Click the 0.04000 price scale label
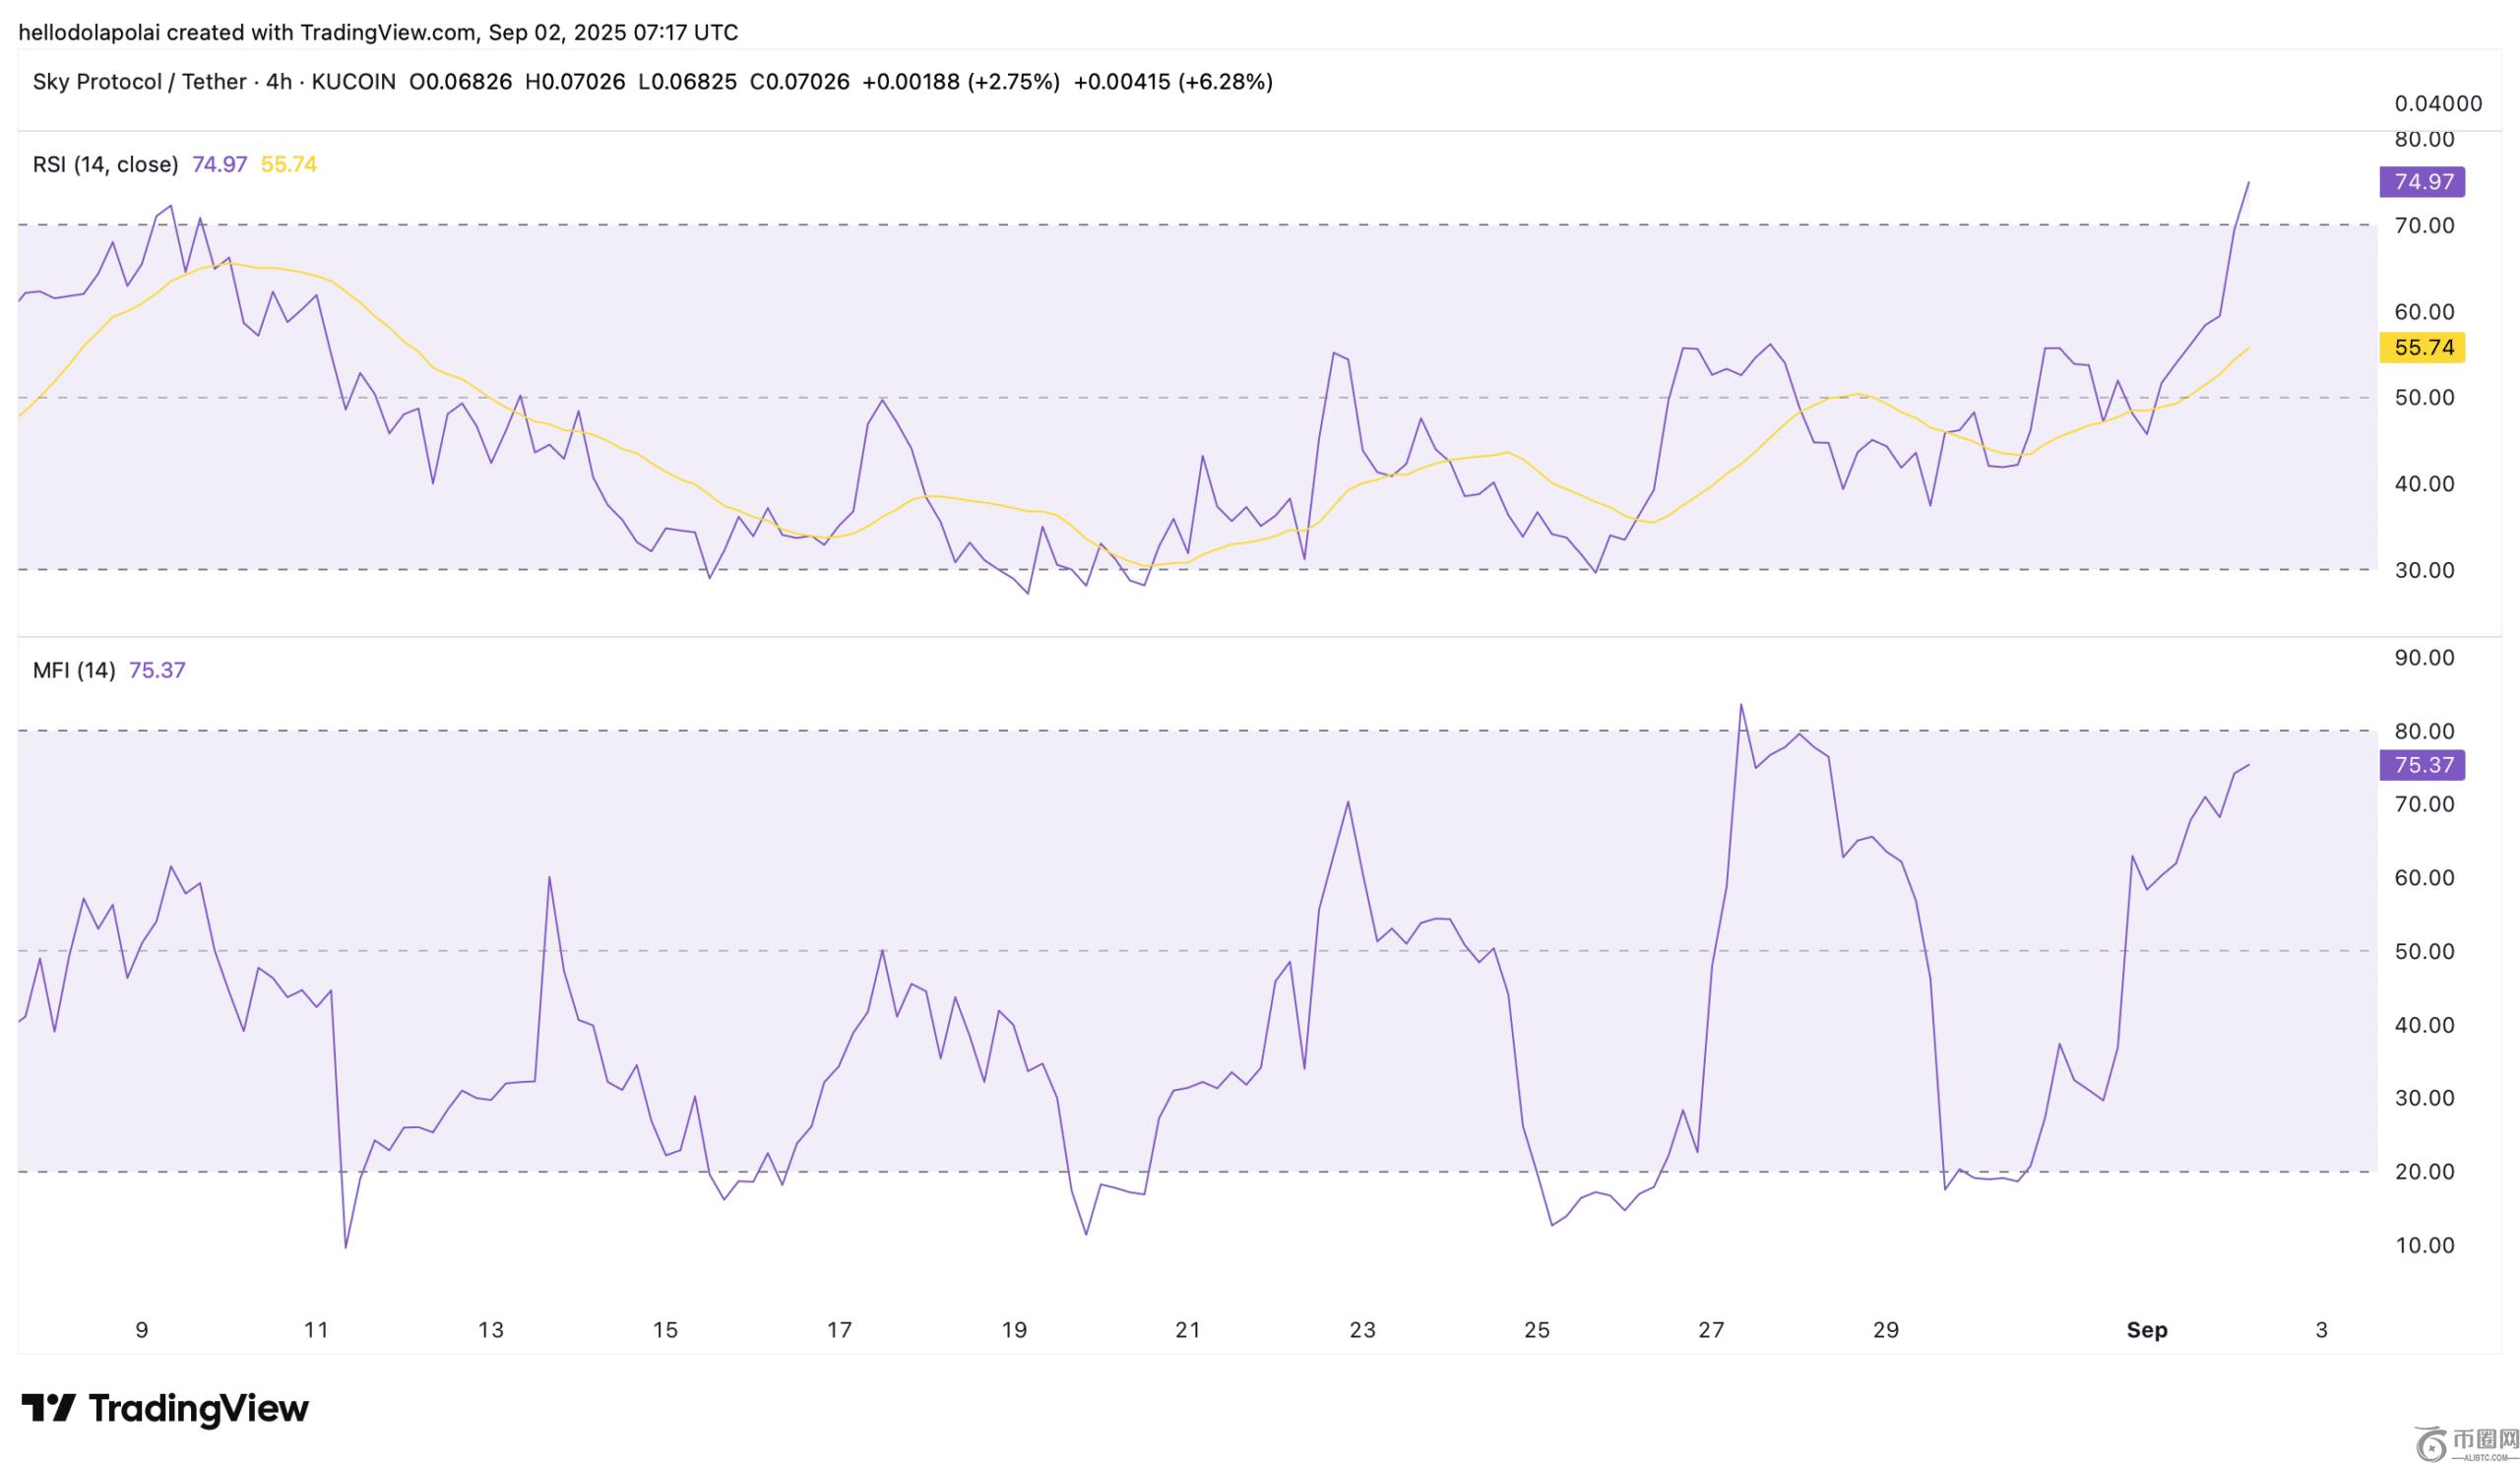Screen dimensions: 2520x1463 point(2438,104)
